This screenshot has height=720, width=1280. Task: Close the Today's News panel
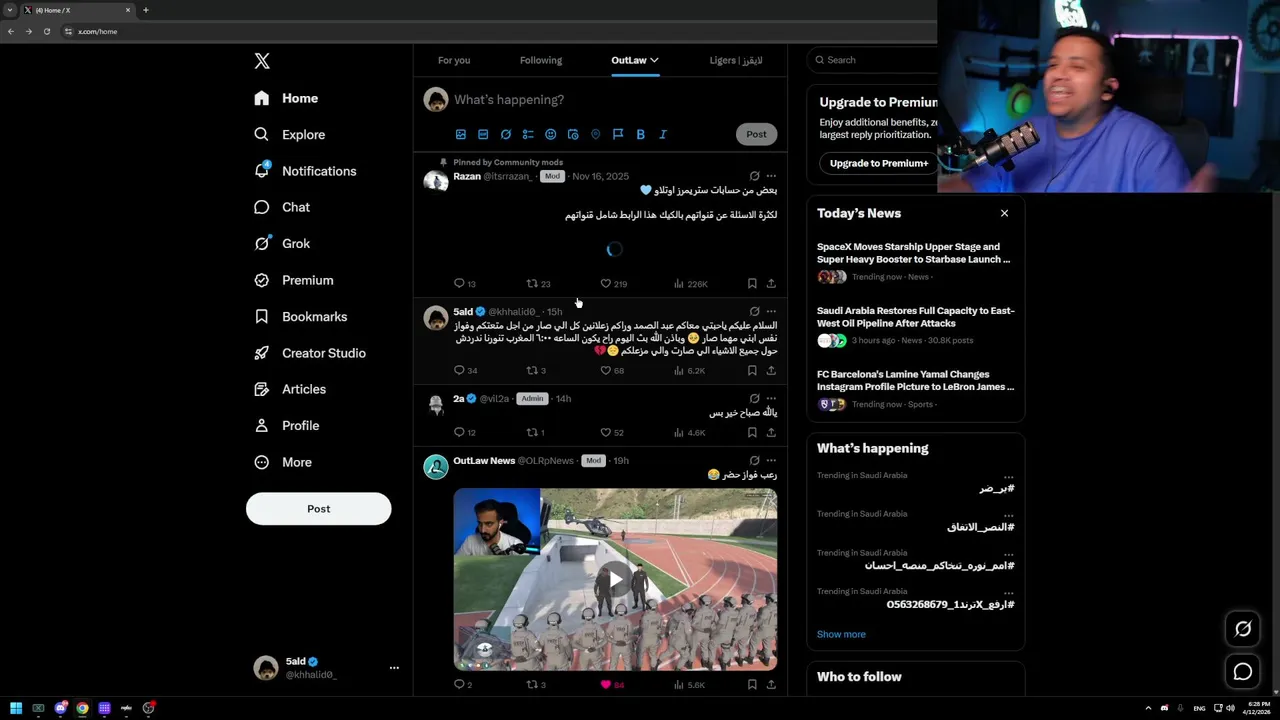coord(1004,213)
